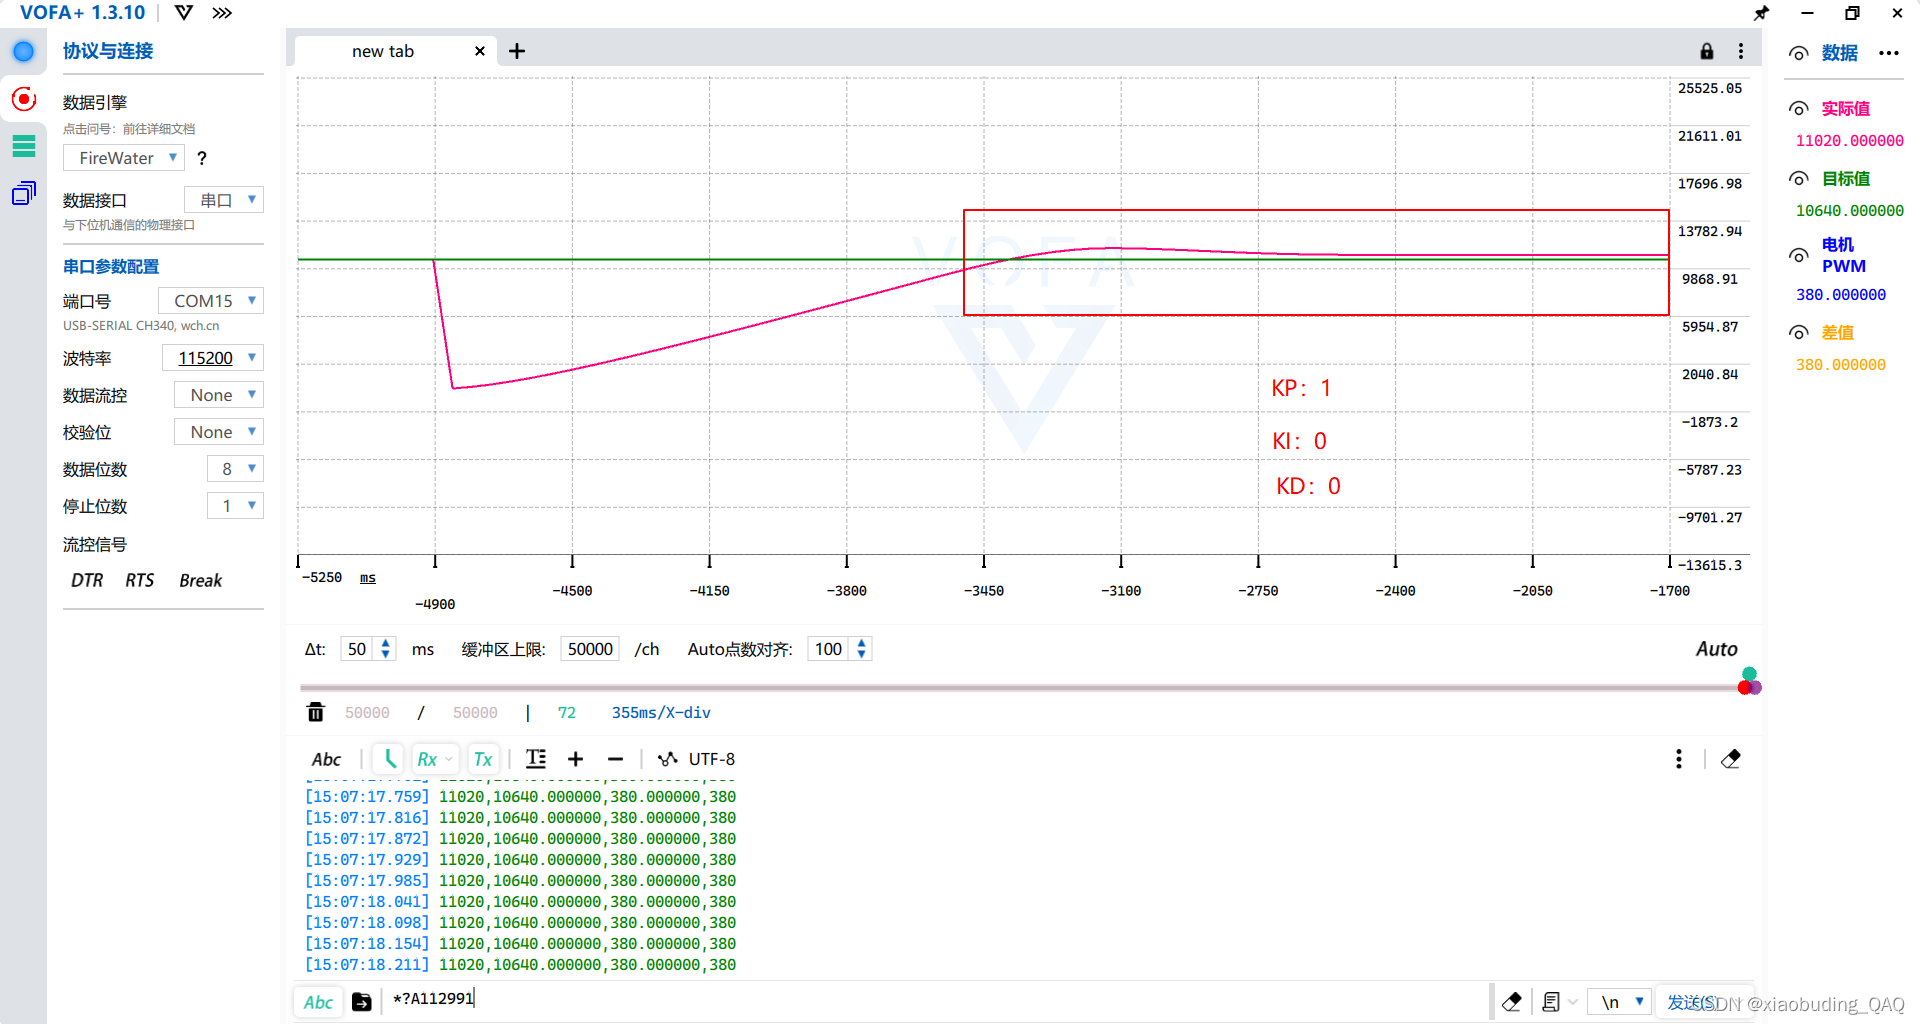This screenshot has height=1024, width=1920.
Task: Clear buffer with the trash can icon
Action: (316, 712)
